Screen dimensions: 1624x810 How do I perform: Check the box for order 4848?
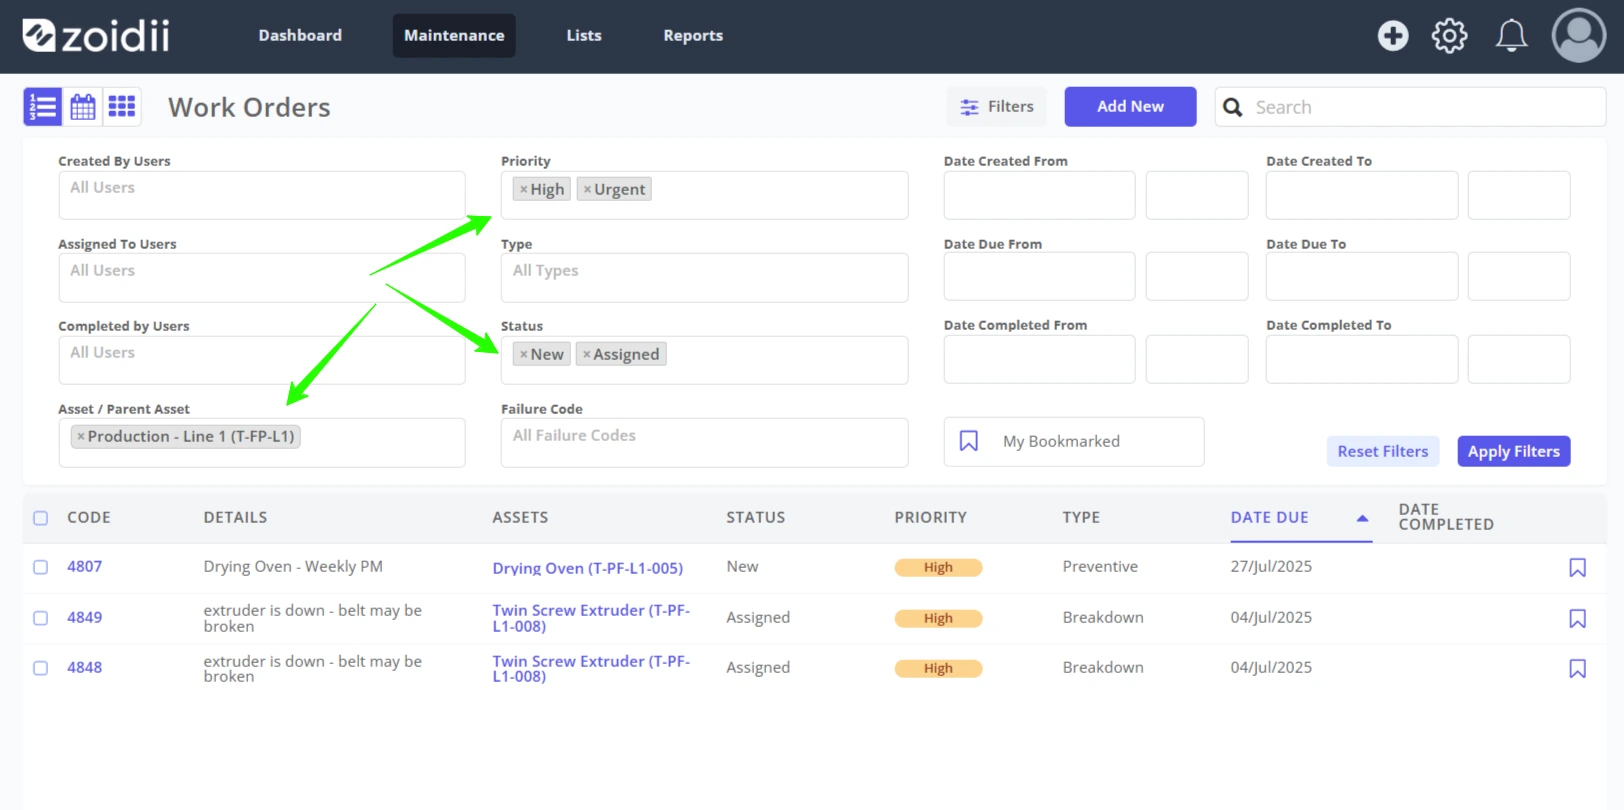(41, 668)
